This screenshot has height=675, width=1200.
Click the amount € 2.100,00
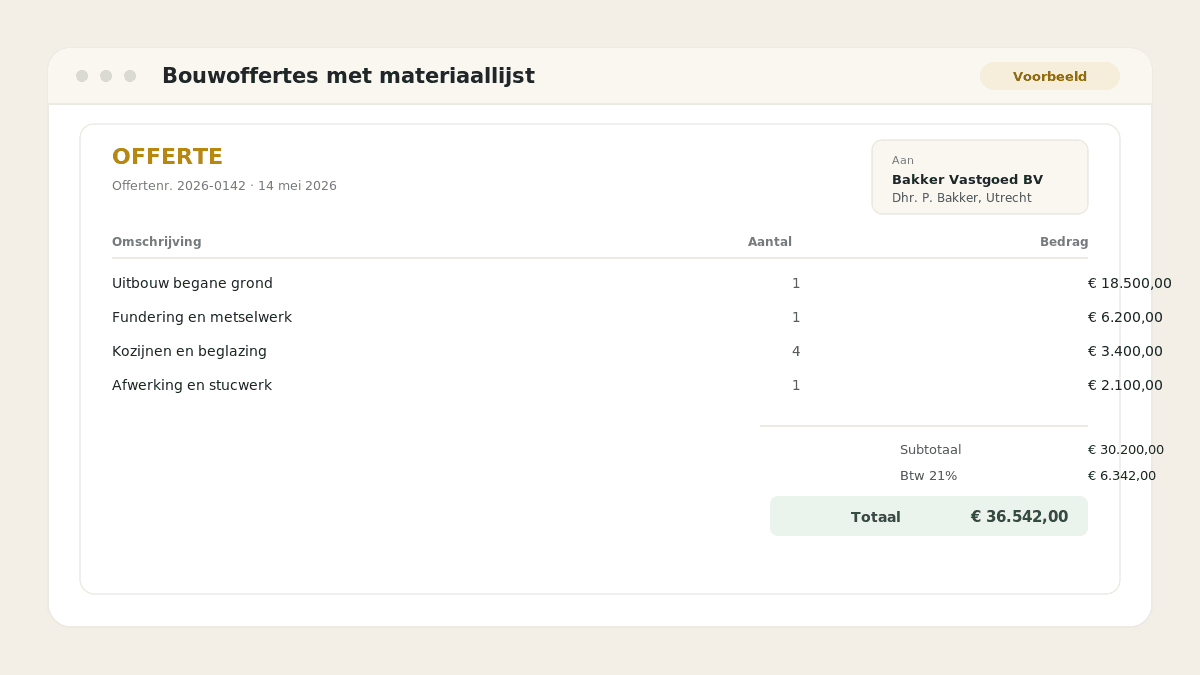tap(1125, 385)
